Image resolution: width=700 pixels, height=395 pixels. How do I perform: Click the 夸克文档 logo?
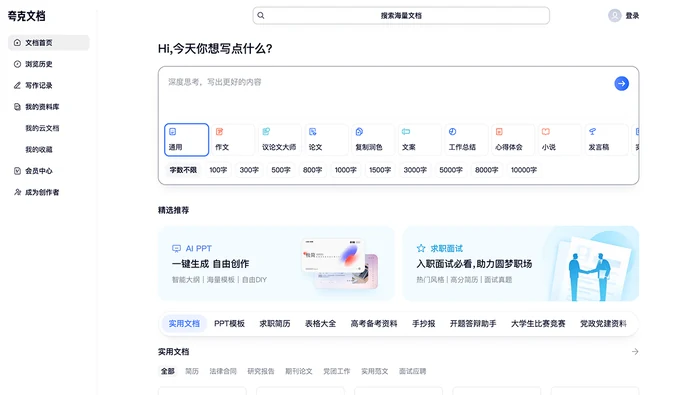[26, 16]
